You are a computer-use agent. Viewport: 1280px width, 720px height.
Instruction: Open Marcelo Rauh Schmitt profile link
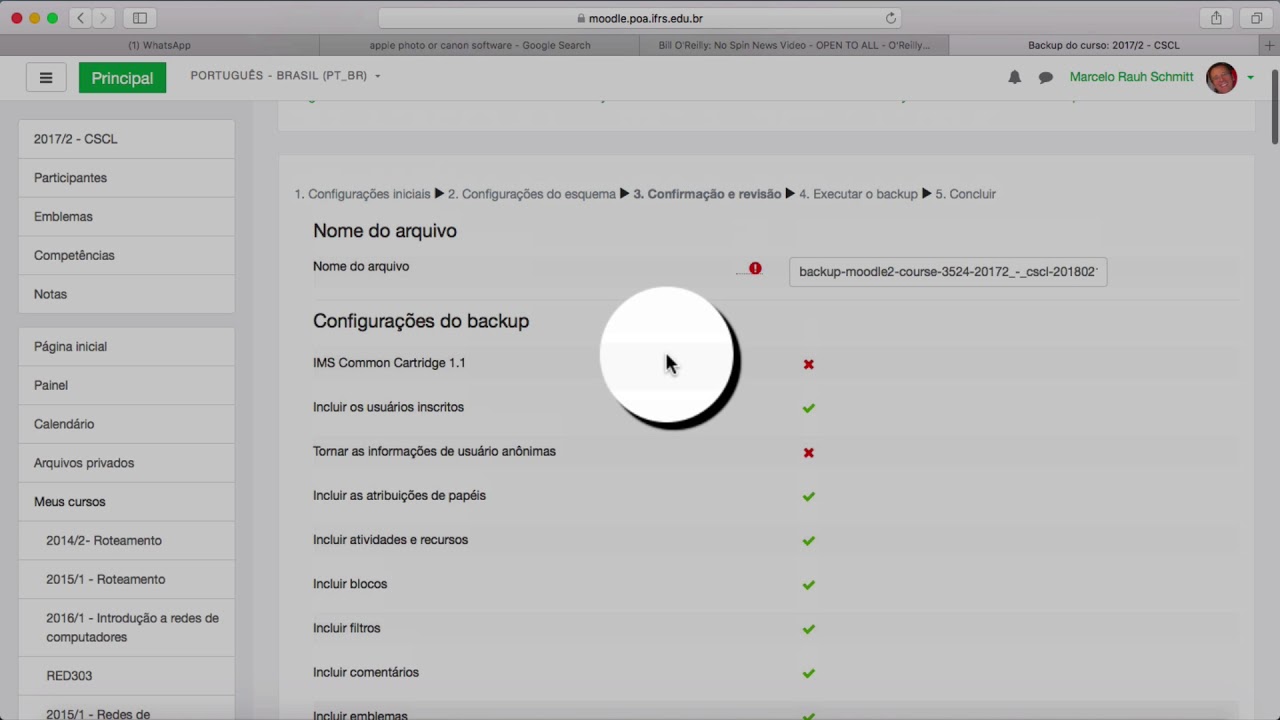tap(1131, 77)
